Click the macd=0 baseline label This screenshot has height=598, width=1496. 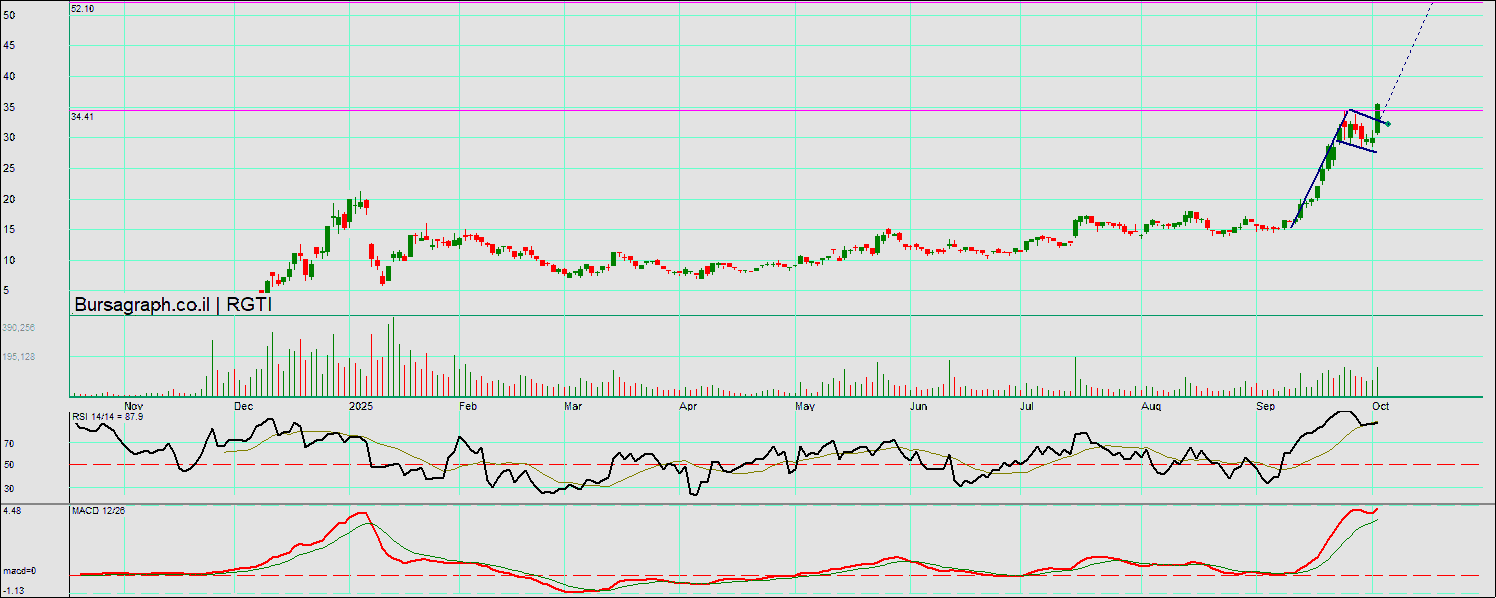click(x=19, y=571)
